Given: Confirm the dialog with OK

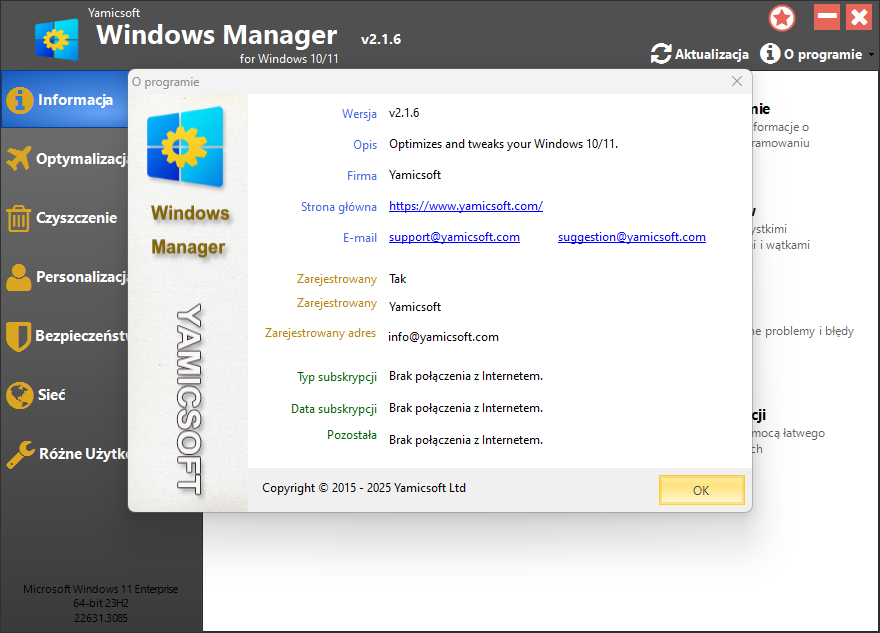Looking at the screenshot, I should click(702, 490).
